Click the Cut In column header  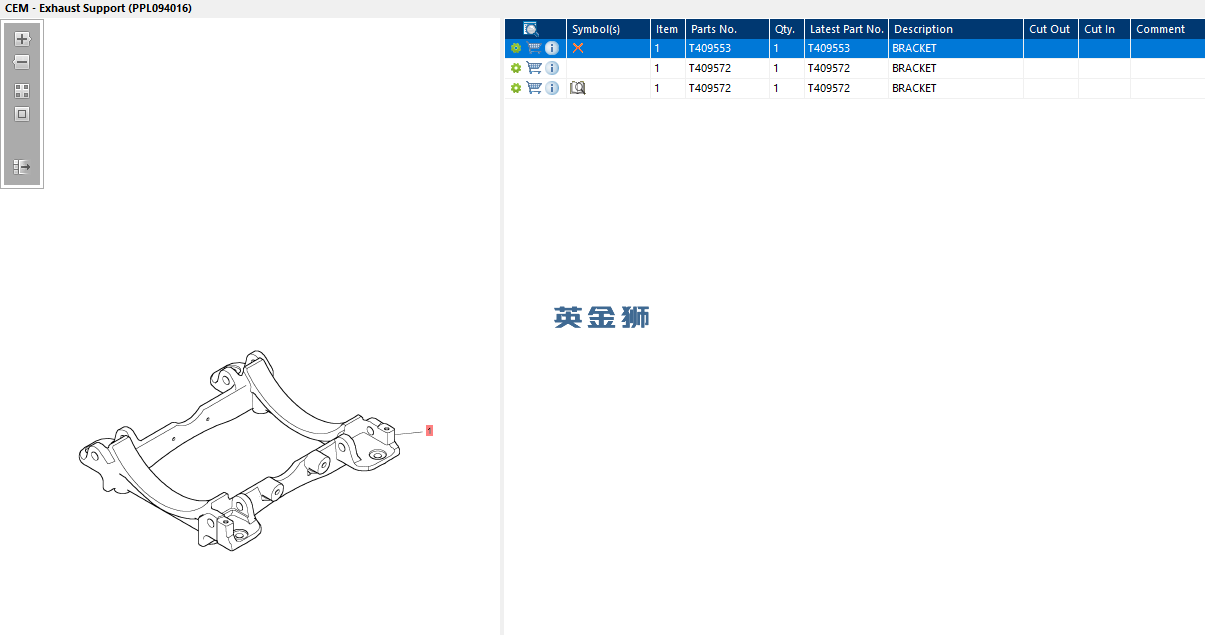(x=1104, y=29)
